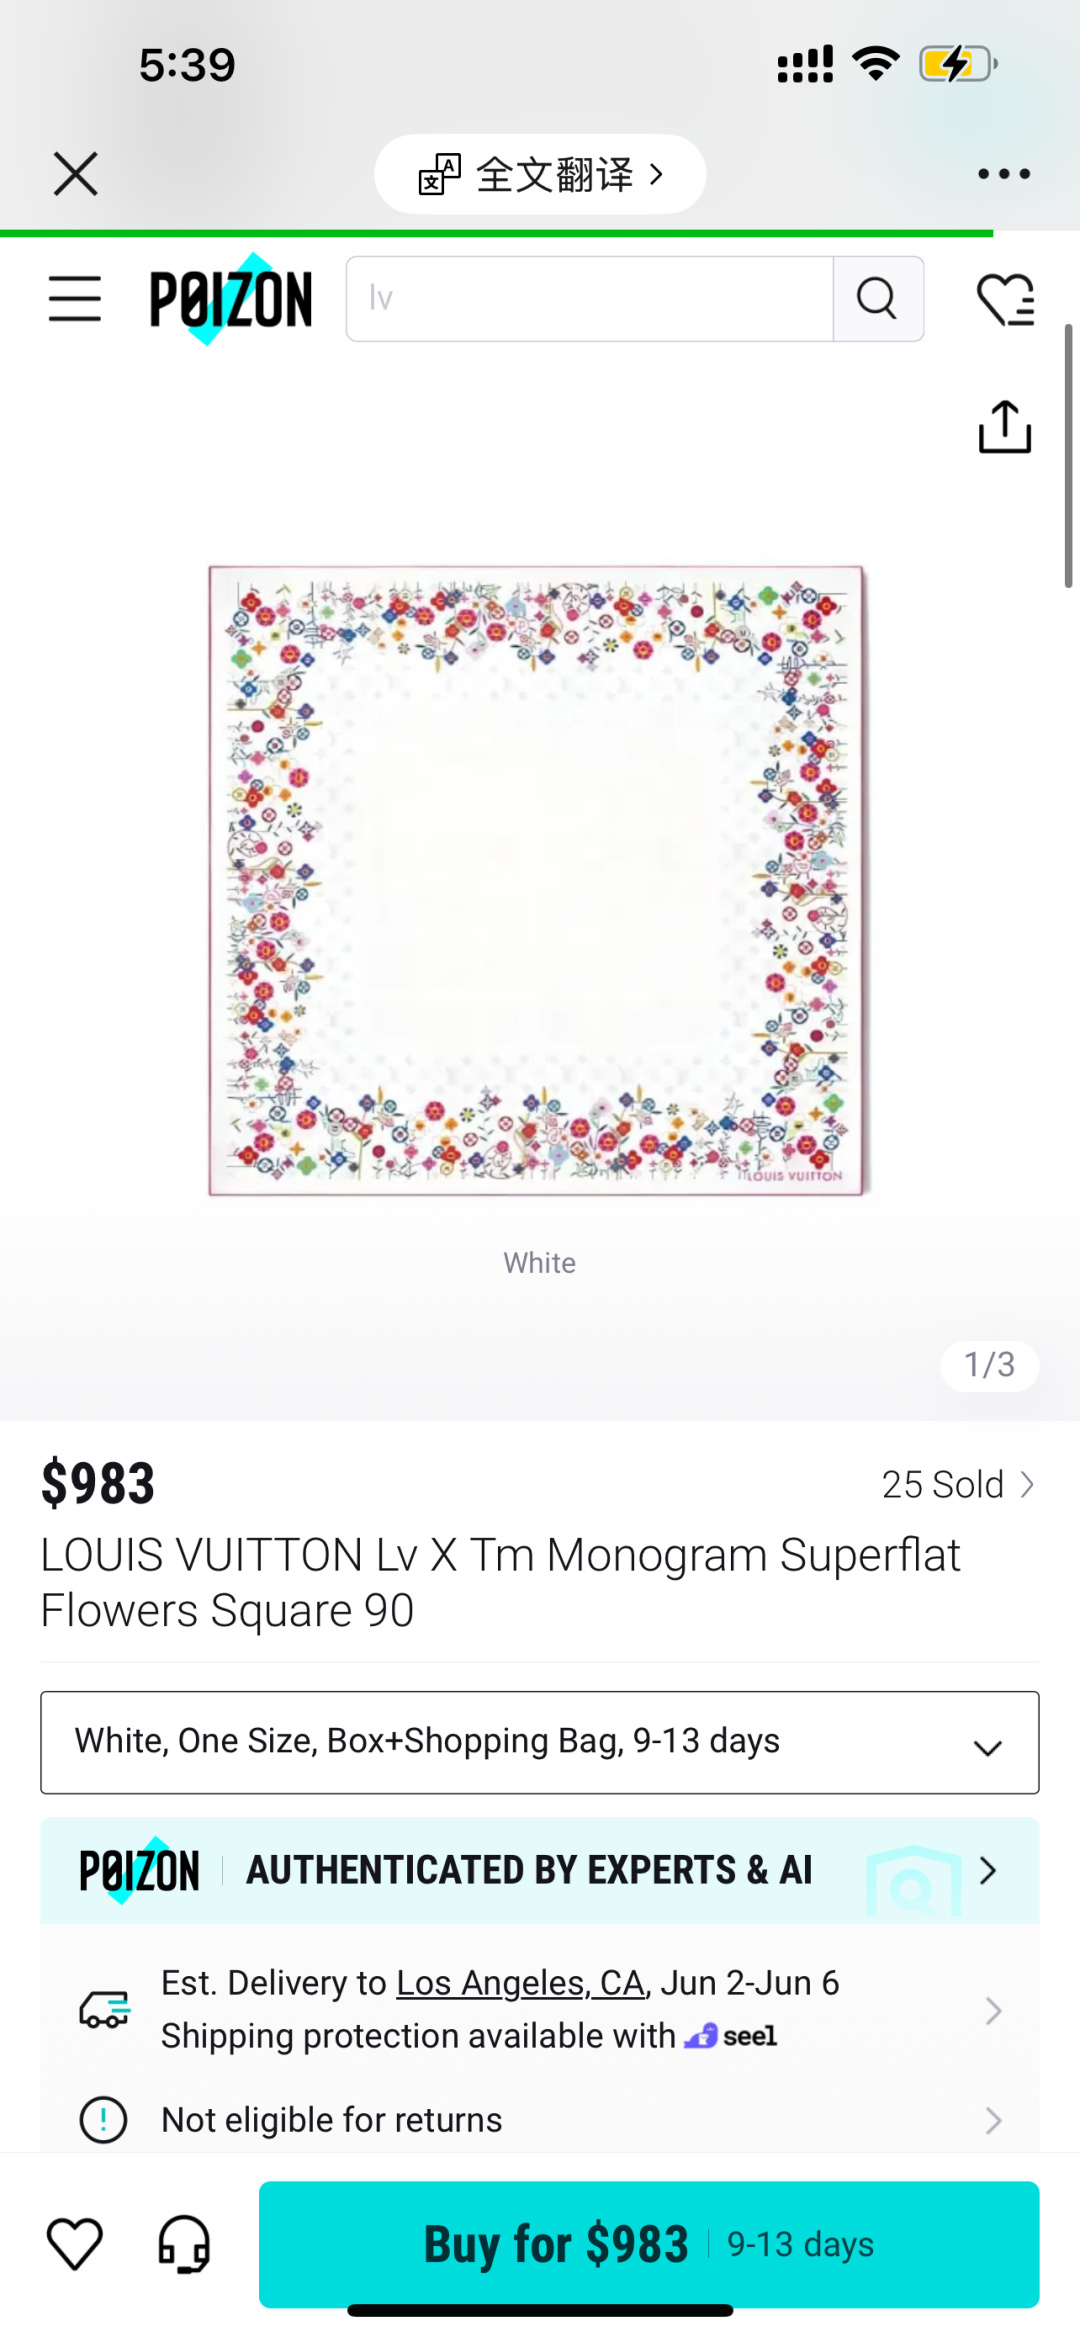This screenshot has width=1080, height=2337.
Task: Tap Buy for $983 button
Action: (x=648, y=2243)
